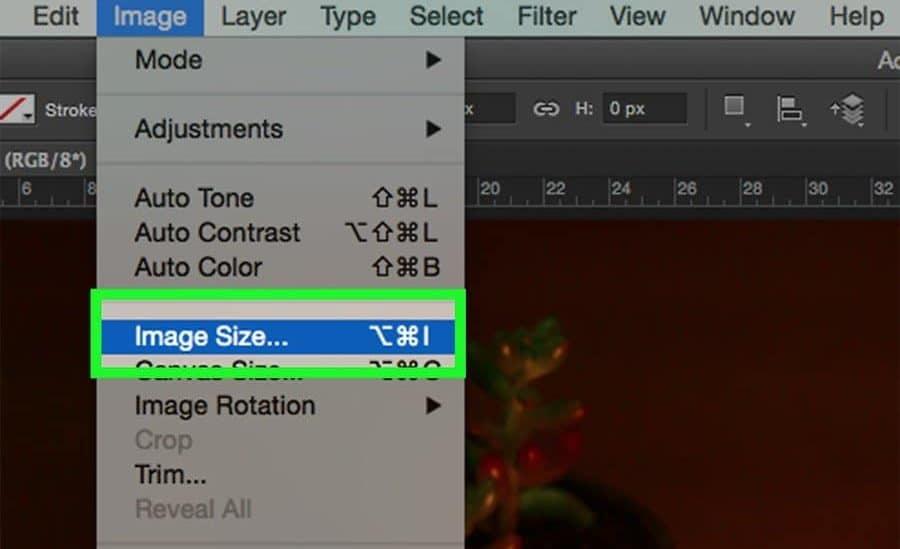The width and height of the screenshot is (900, 549).
Task: Open the path arrangement layers icon
Action: (847, 110)
